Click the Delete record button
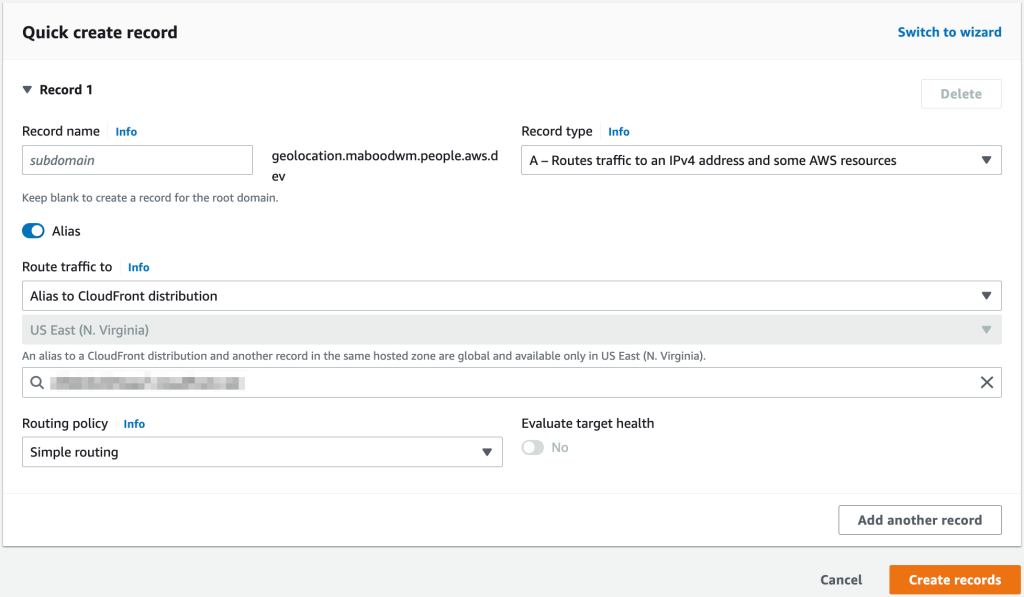 coord(960,94)
